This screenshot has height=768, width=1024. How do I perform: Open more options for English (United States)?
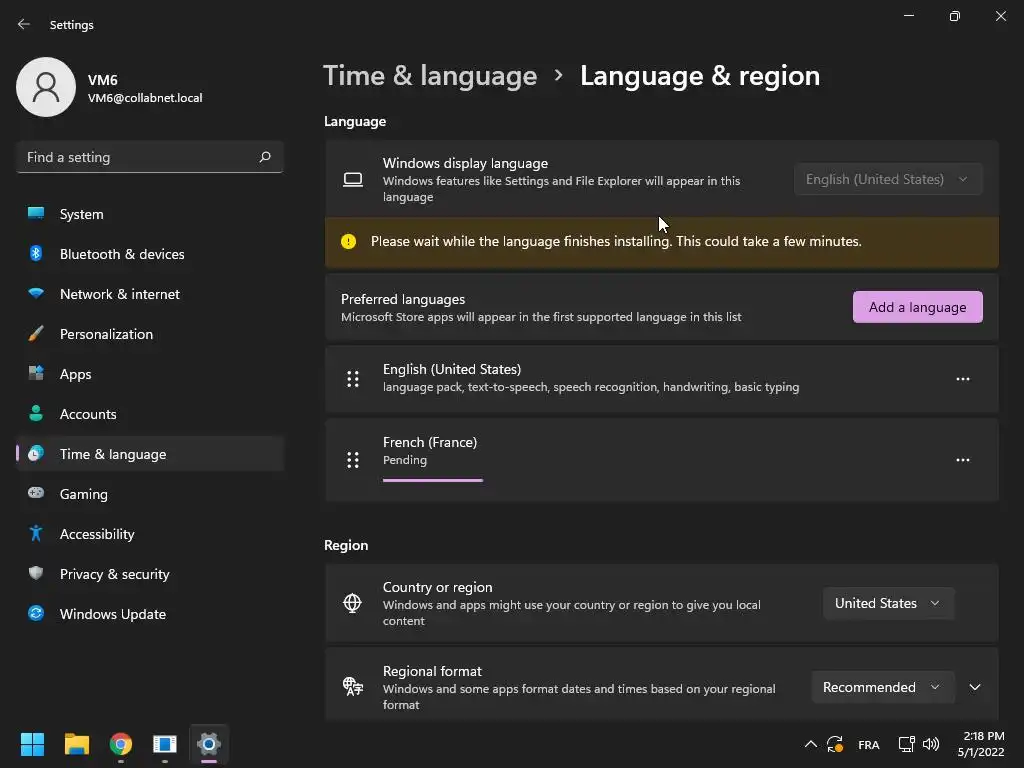tap(963, 379)
